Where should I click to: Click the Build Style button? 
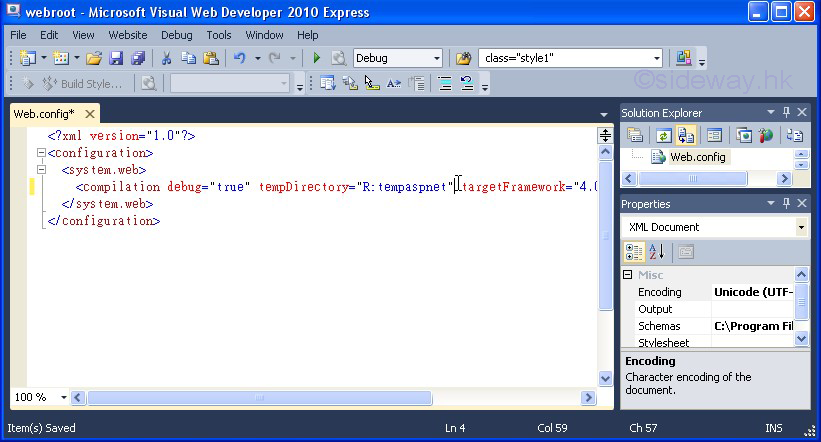pyautogui.click(x=82, y=84)
